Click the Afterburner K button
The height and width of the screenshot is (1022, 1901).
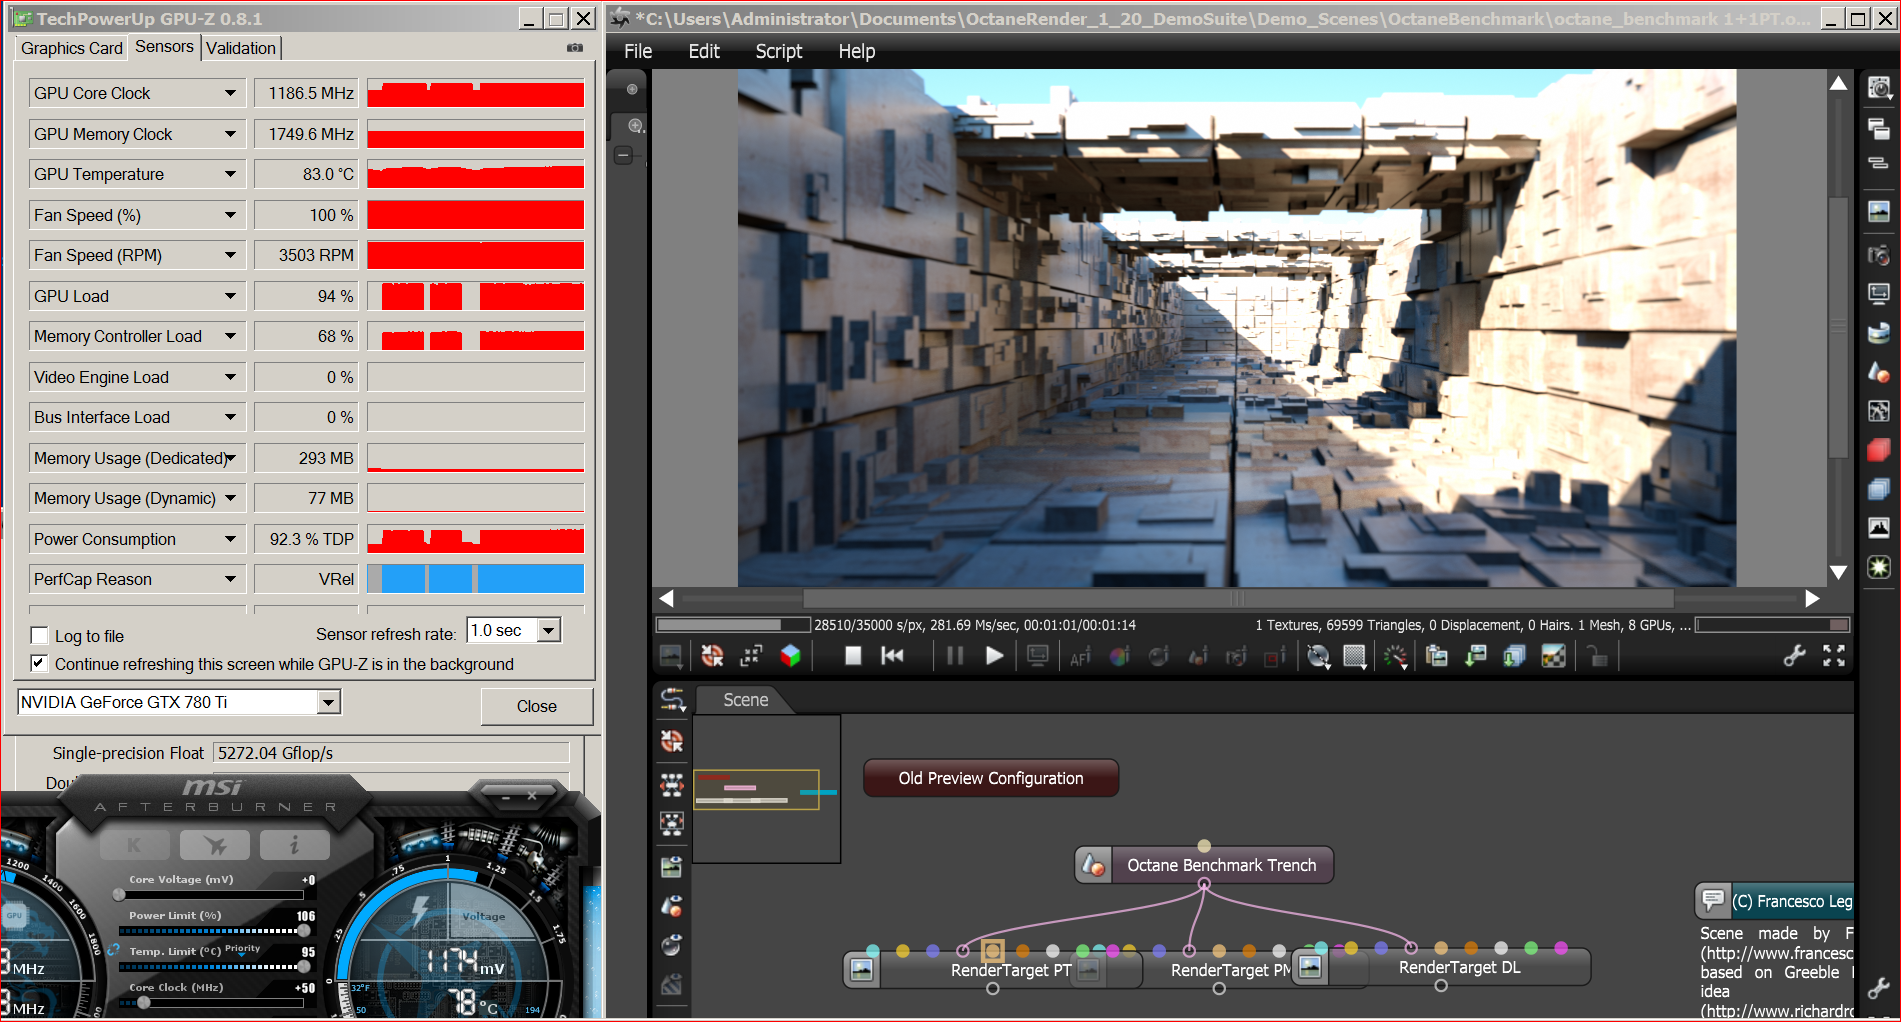click(134, 846)
